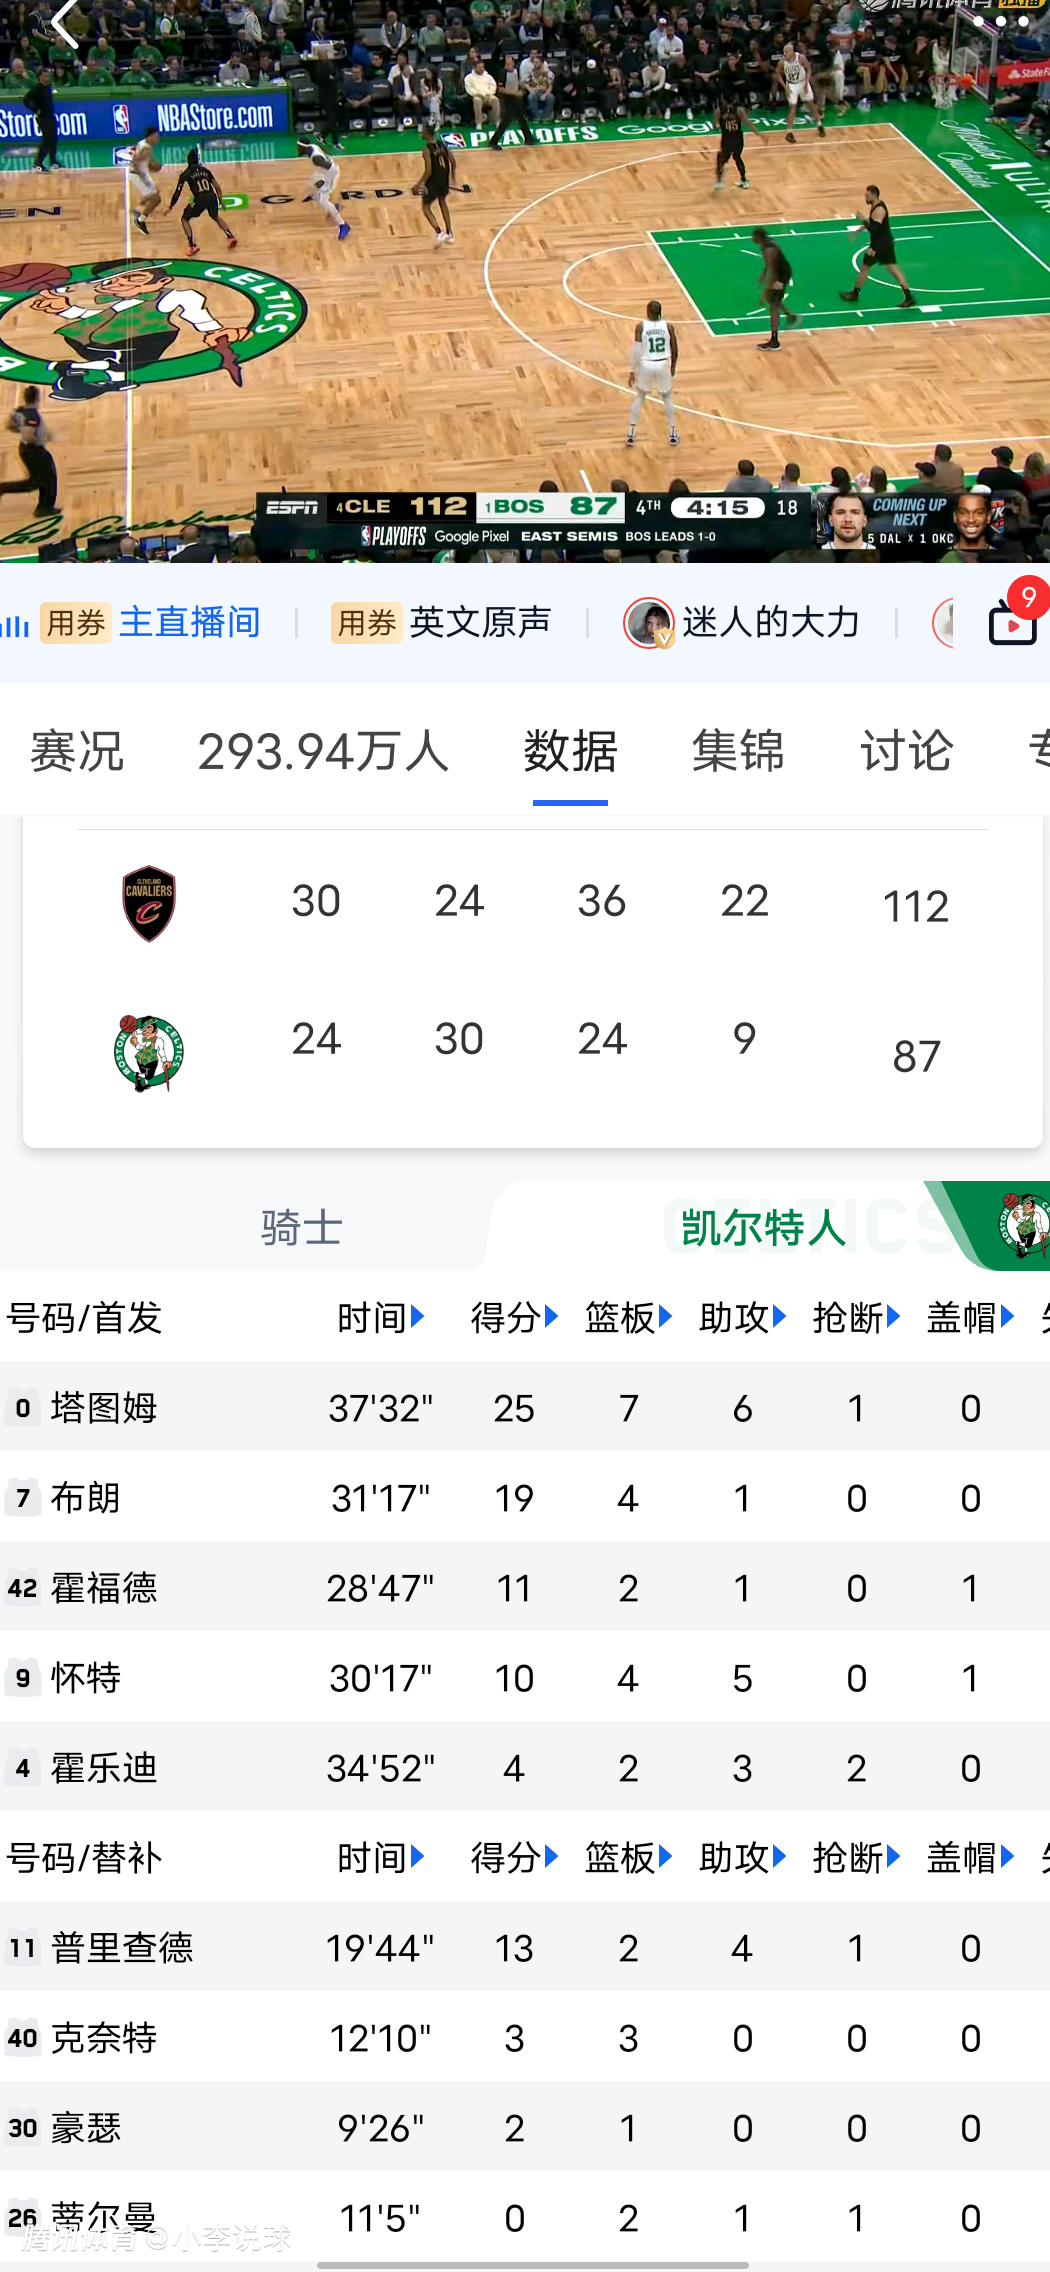Tap the Cavaliers team logo in the scoreboard

tap(149, 903)
